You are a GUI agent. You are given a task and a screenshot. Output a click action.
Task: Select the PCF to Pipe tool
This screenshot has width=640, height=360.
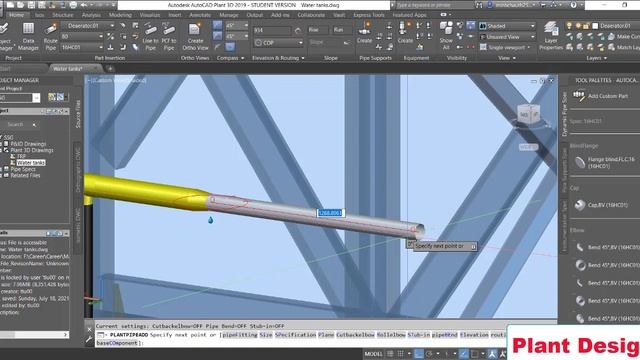(169, 37)
